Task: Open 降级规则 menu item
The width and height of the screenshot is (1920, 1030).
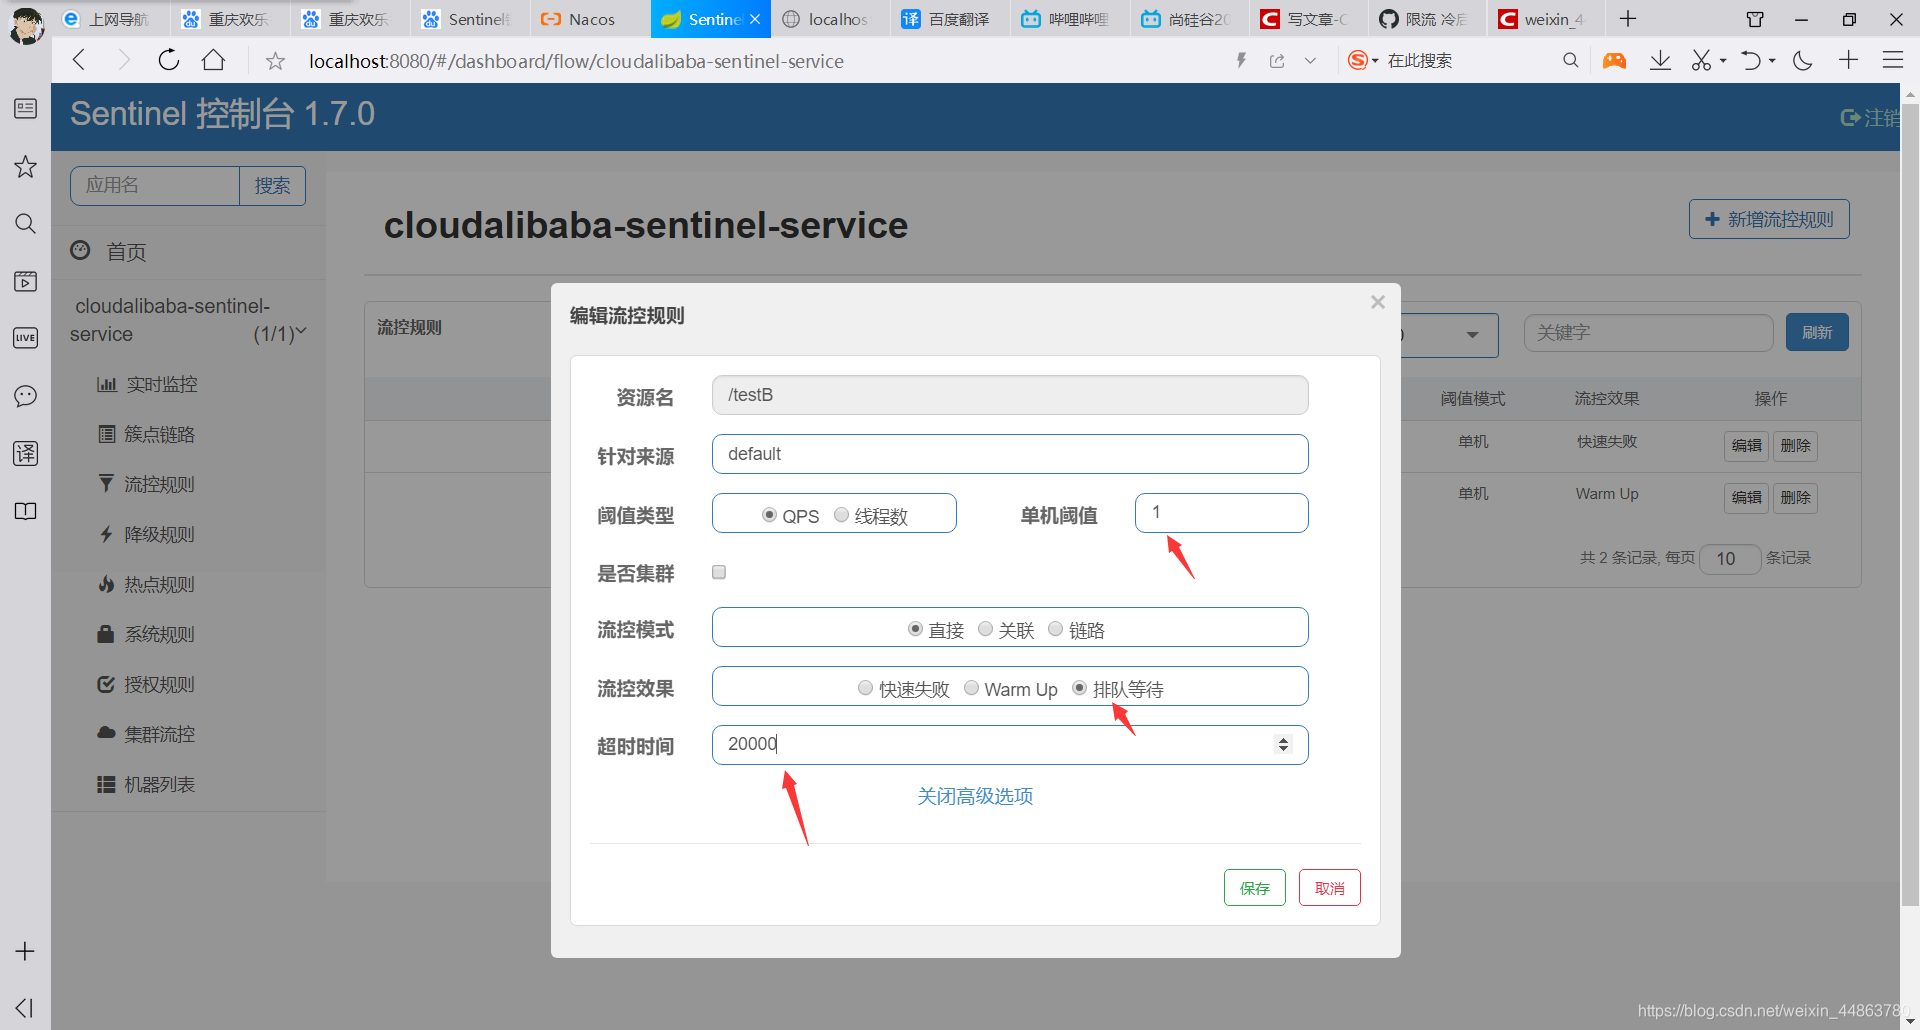Action: point(147,534)
